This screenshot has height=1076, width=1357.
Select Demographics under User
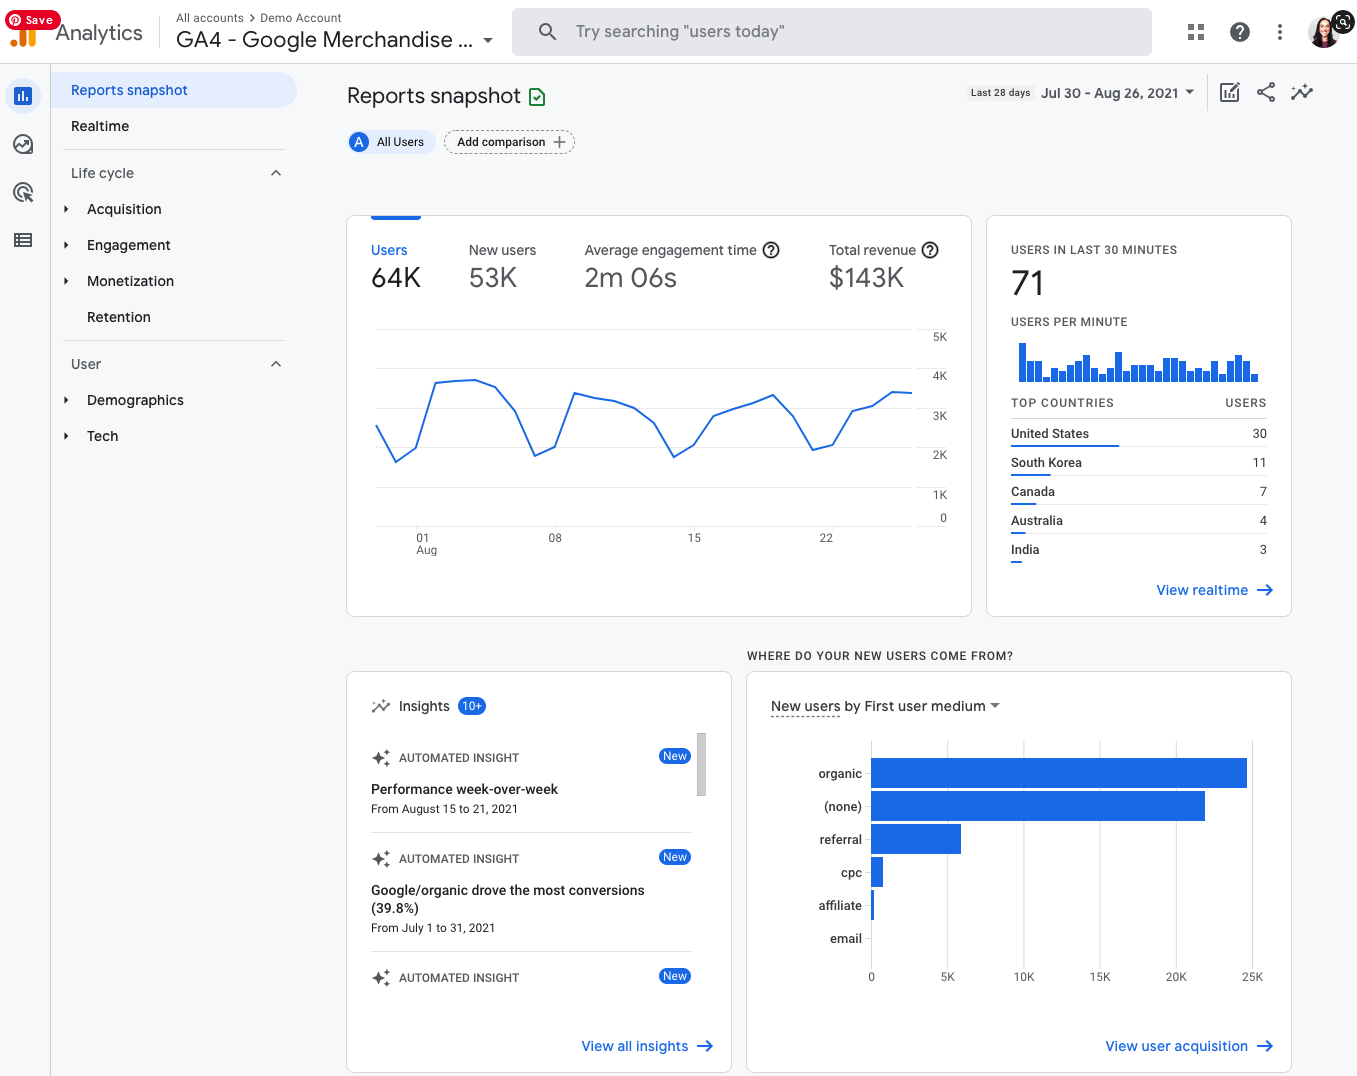[135, 400]
